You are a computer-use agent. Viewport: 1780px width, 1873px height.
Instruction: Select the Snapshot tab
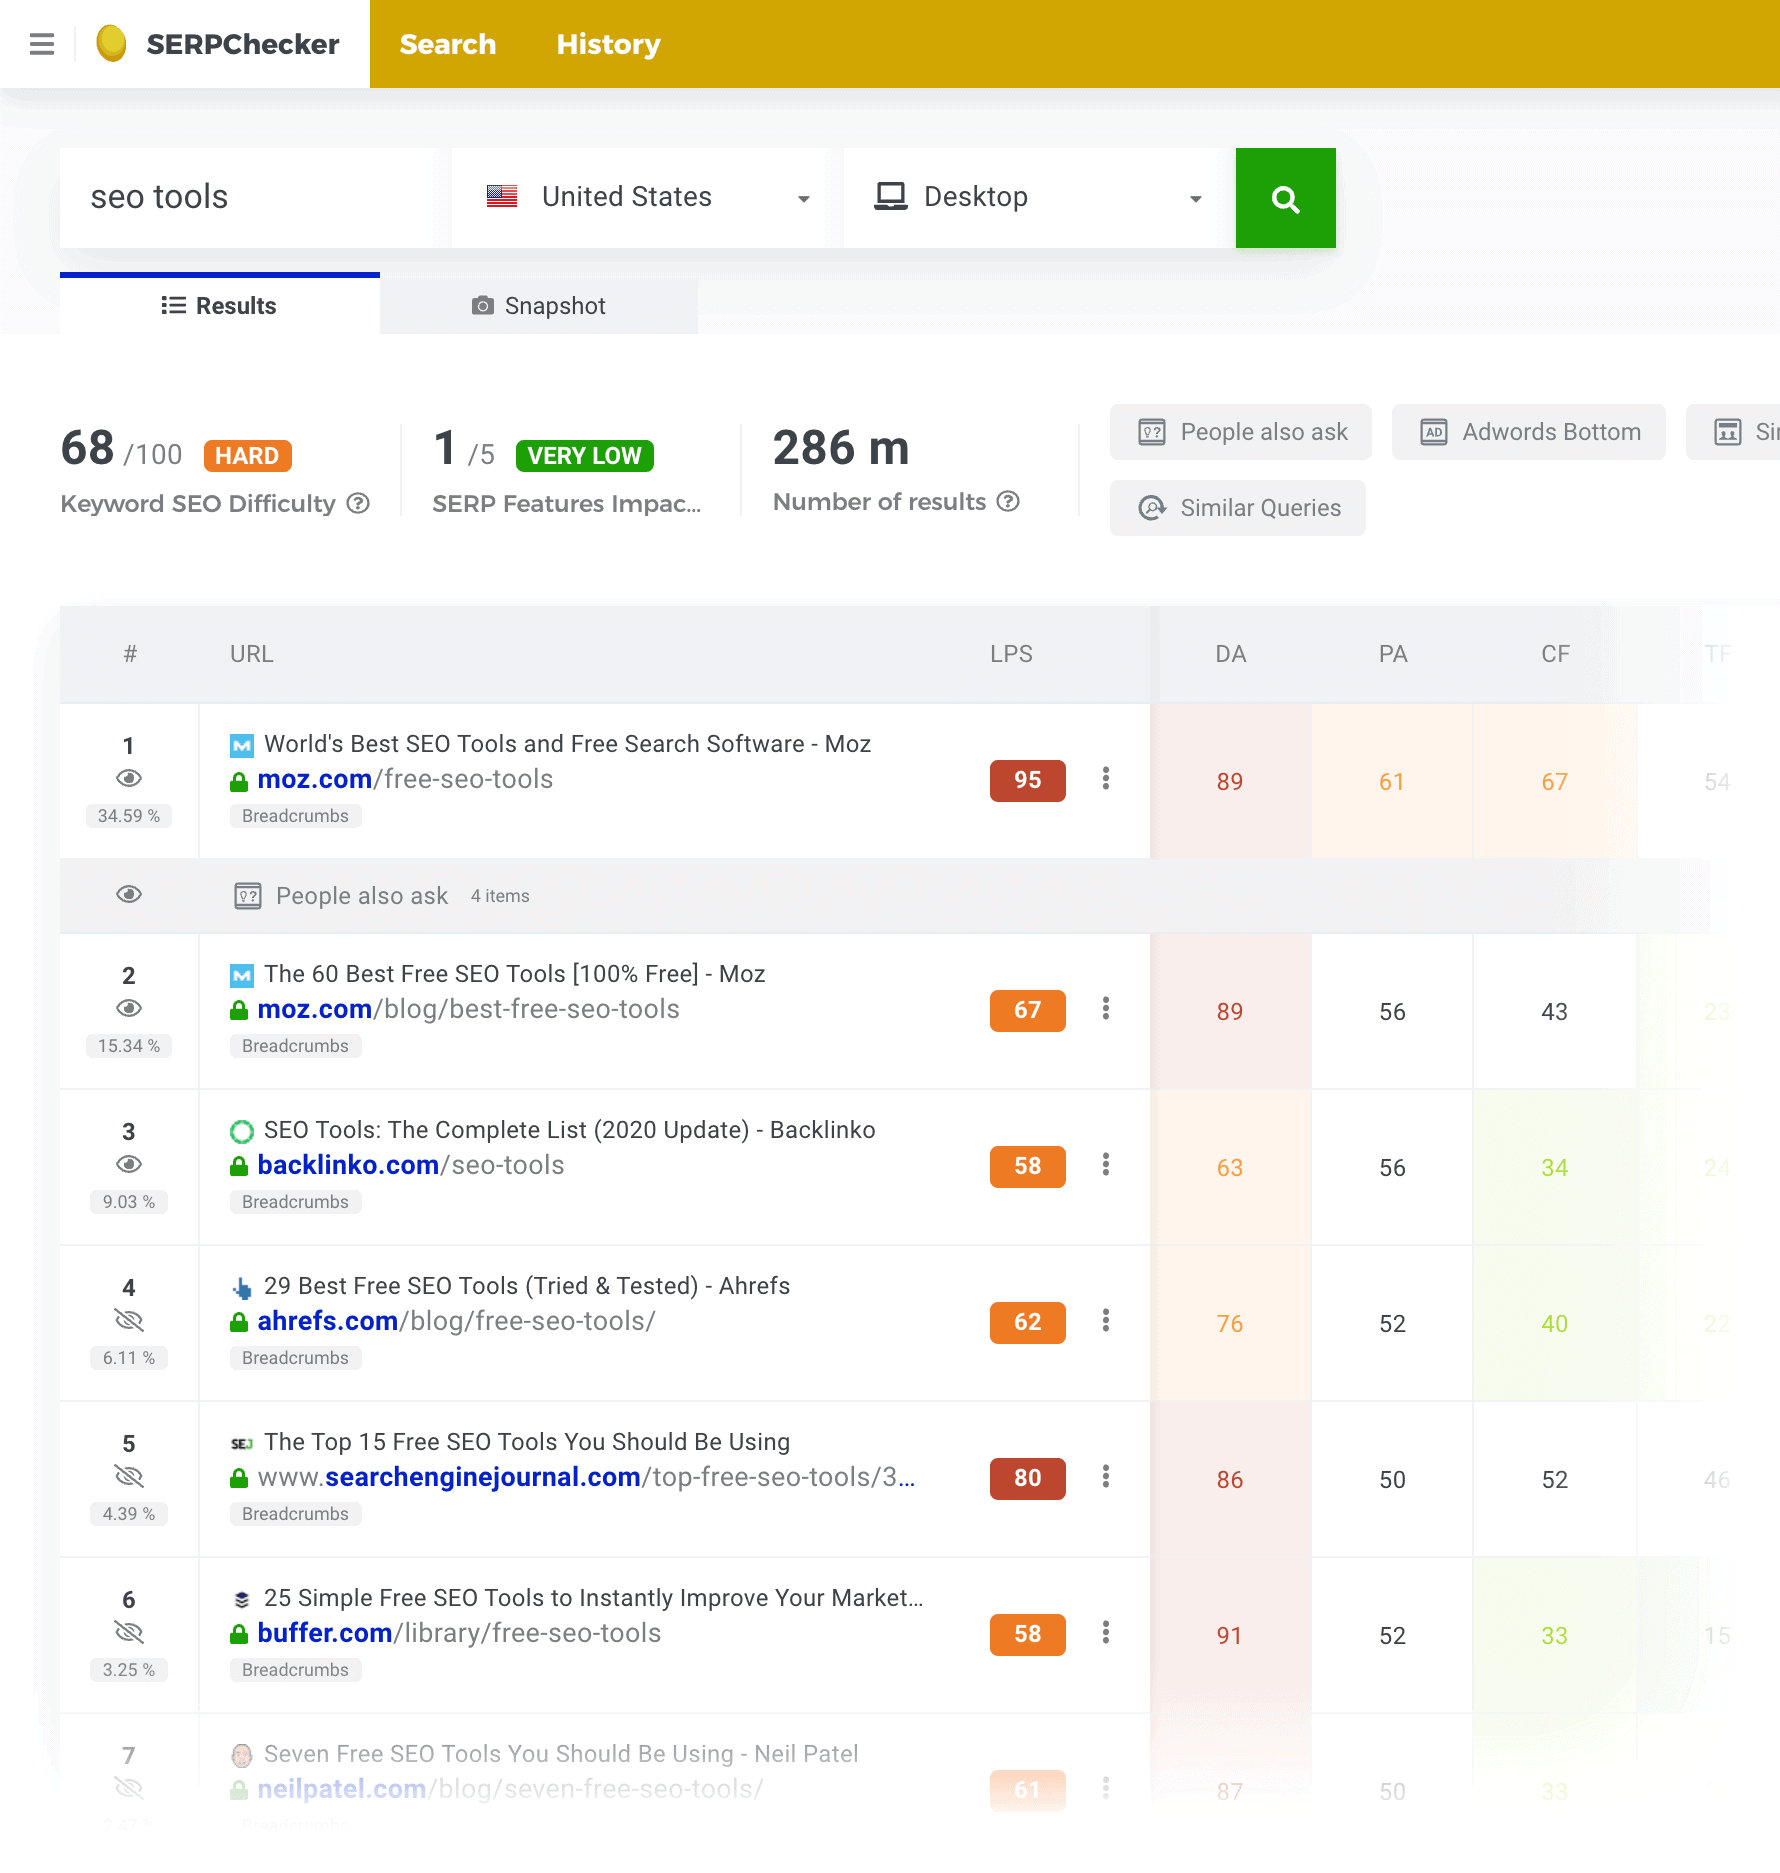coord(539,306)
